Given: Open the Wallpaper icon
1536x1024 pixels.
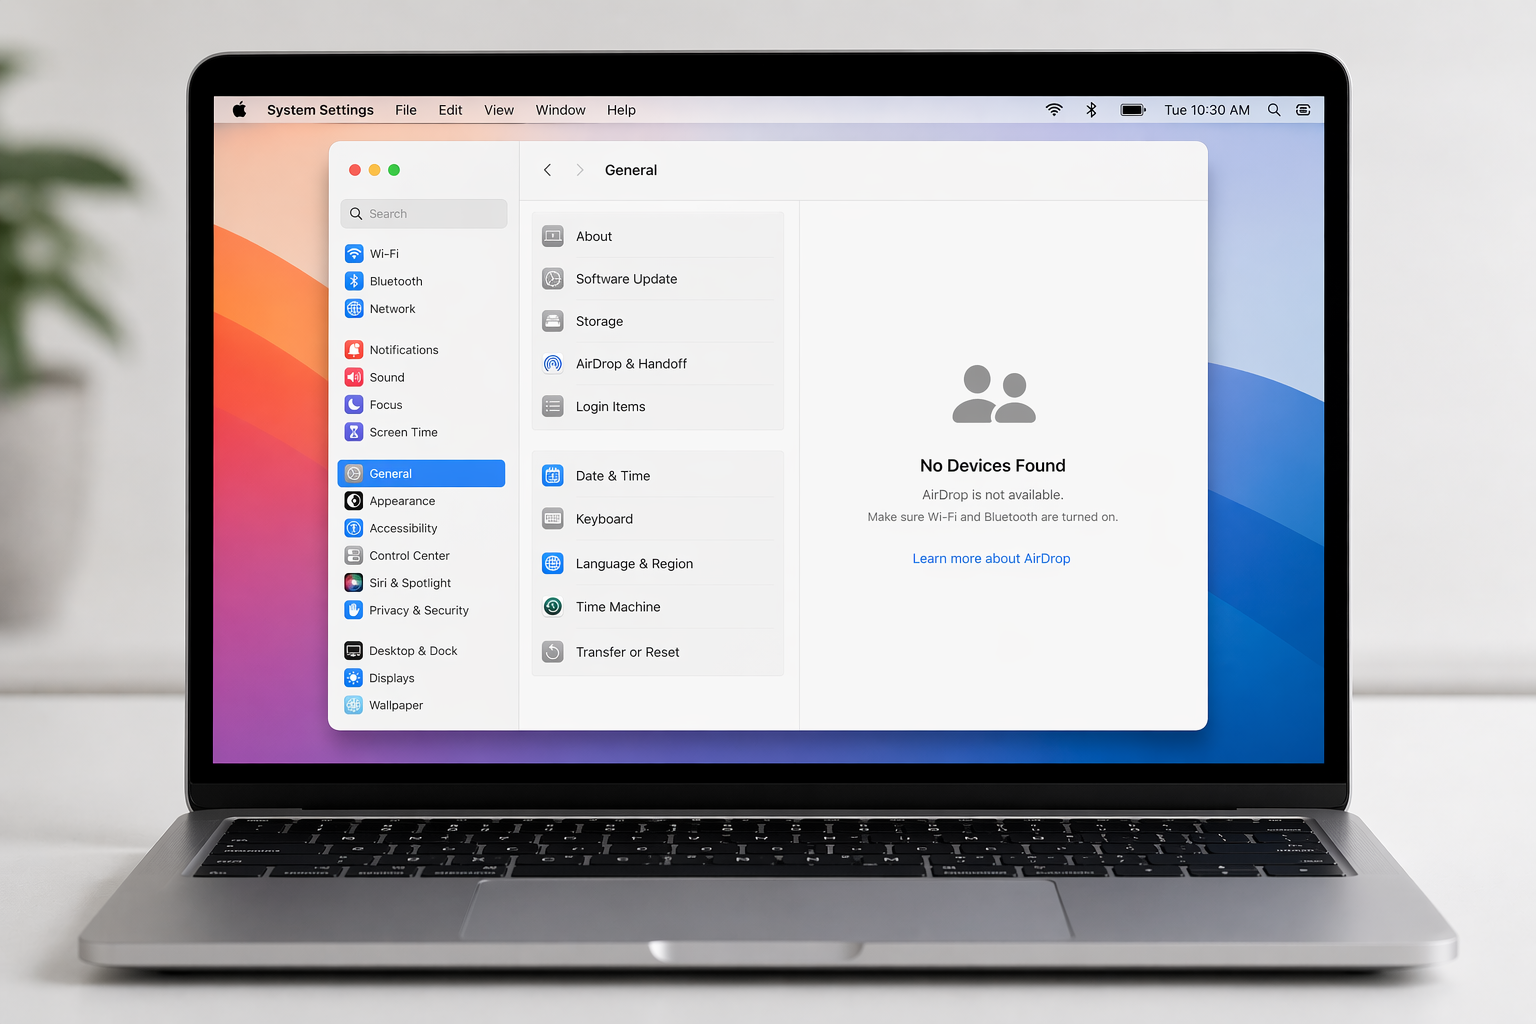Looking at the screenshot, I should click(x=354, y=705).
